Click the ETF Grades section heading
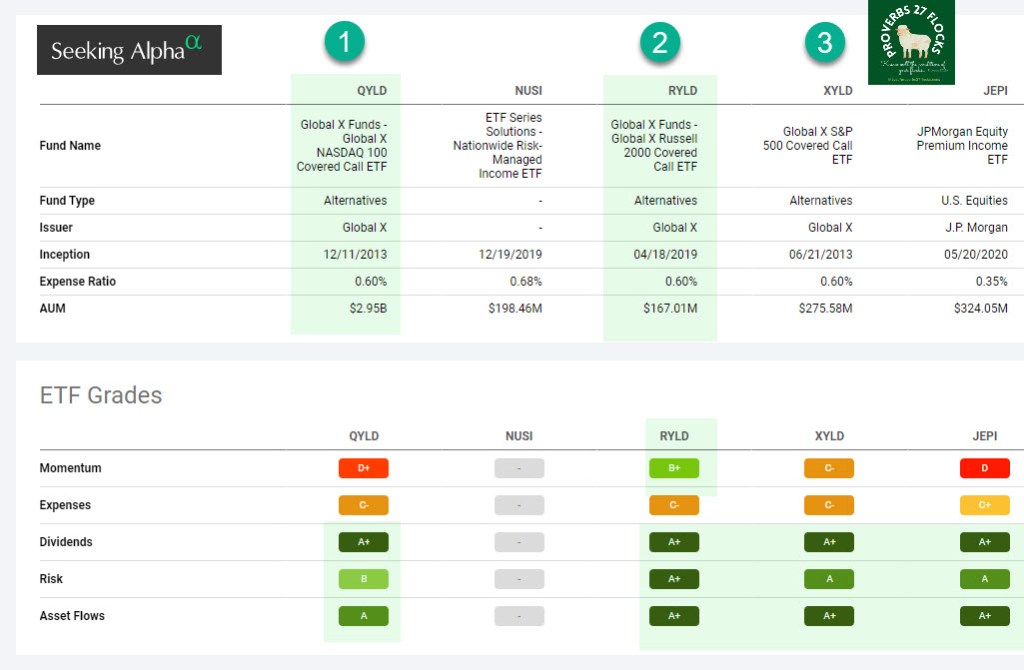The image size is (1024, 670). tap(101, 395)
